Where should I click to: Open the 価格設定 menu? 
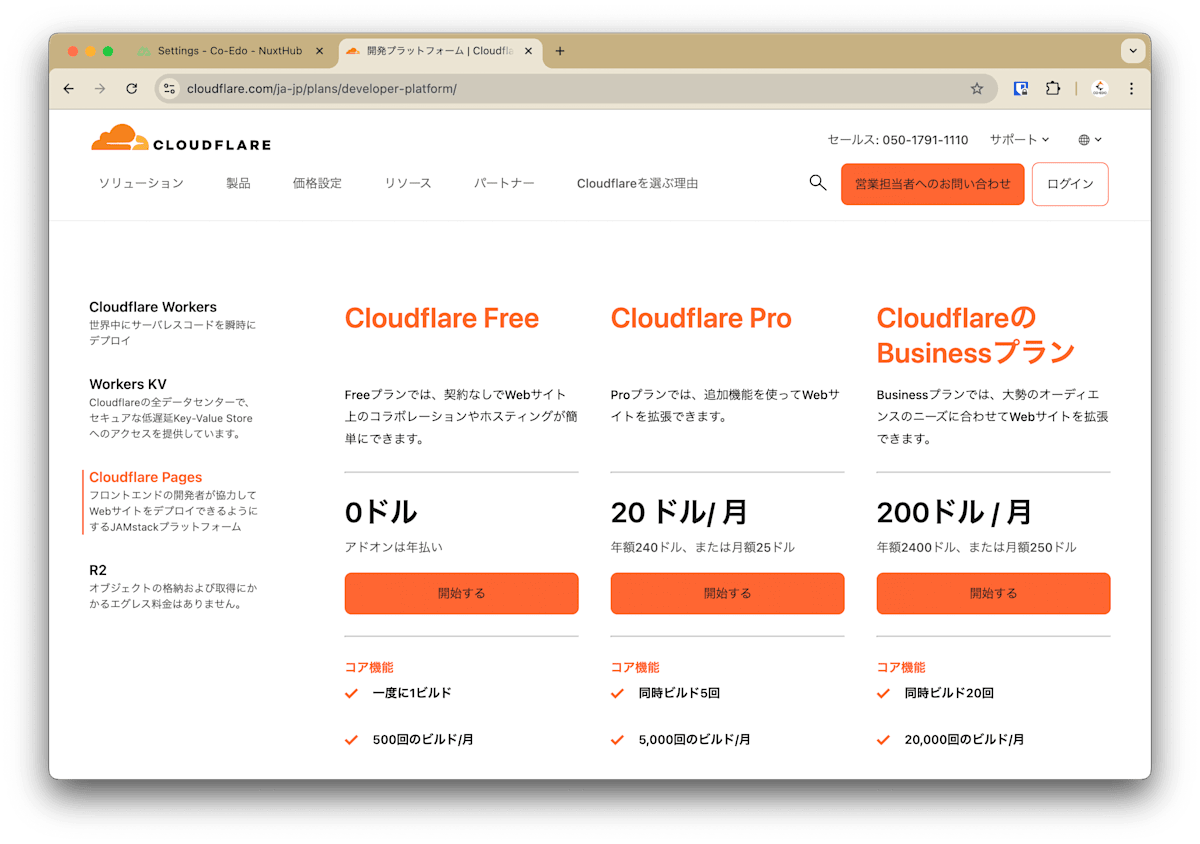tap(317, 183)
